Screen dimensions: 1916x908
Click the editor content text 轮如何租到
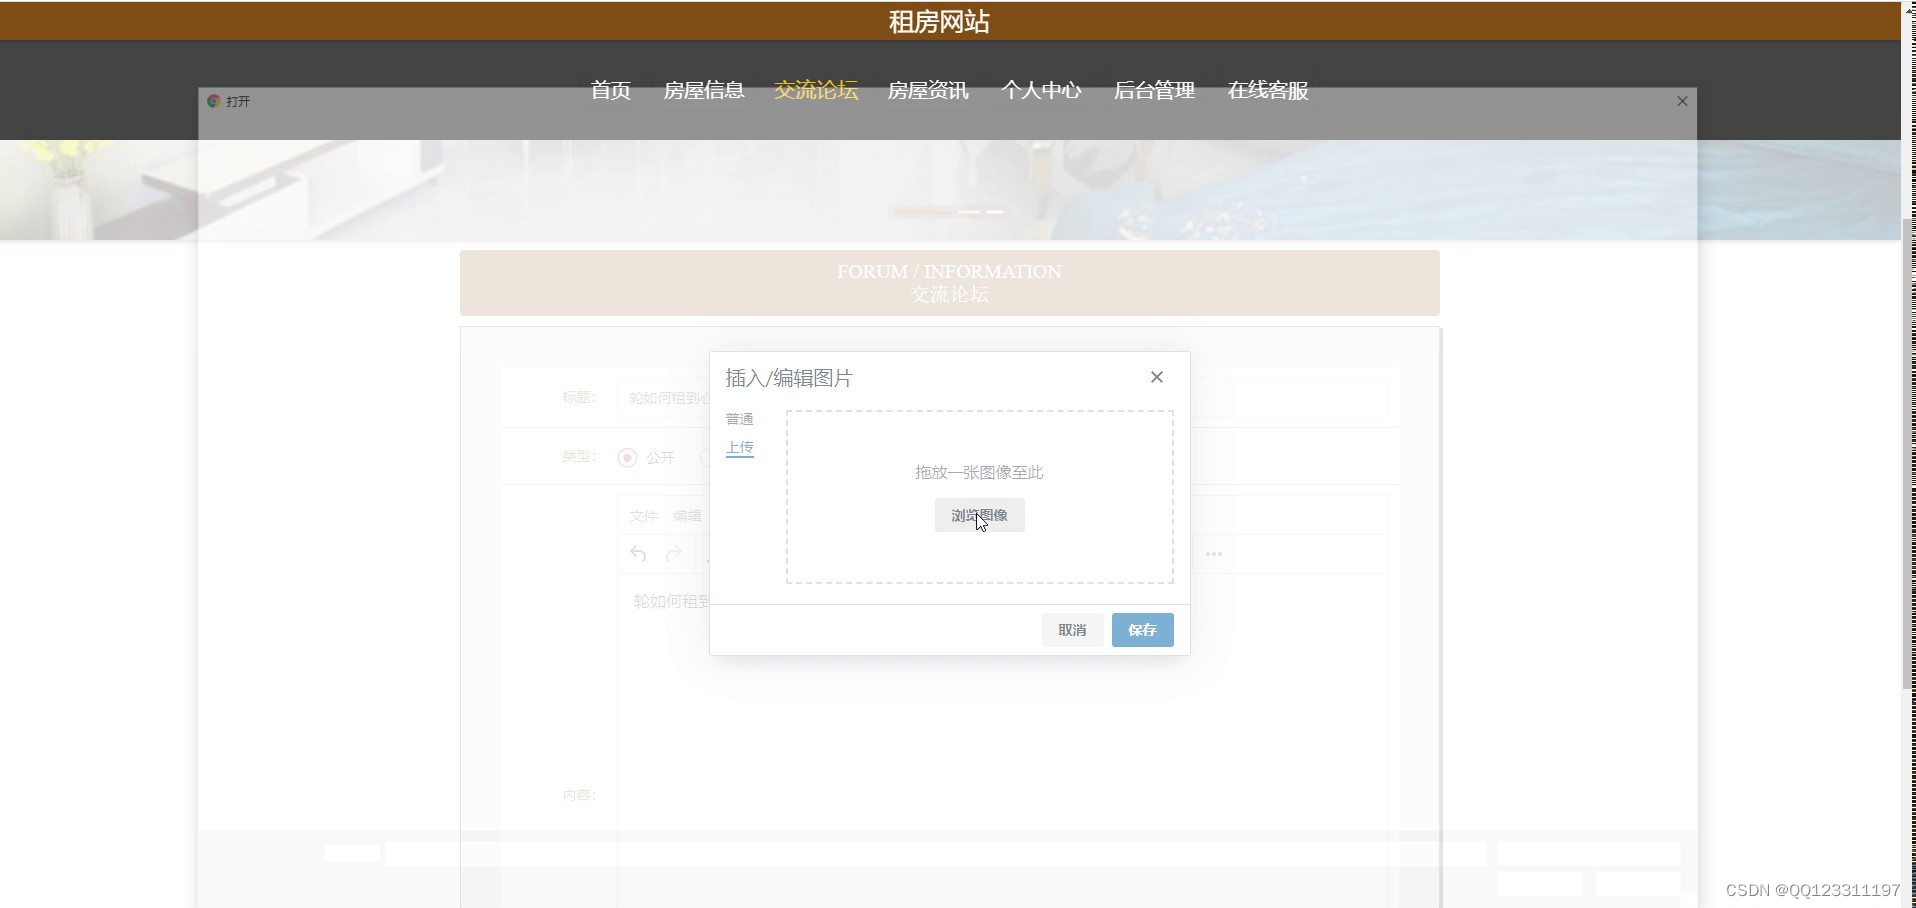(671, 601)
